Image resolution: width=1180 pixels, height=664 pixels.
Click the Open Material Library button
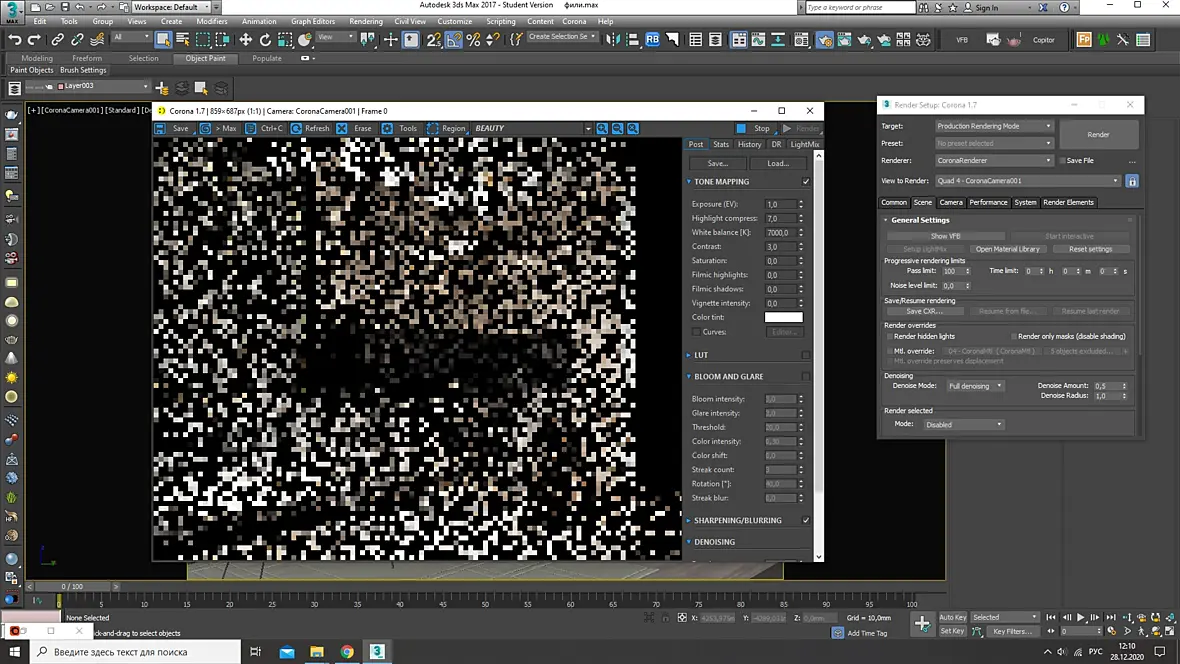1007,249
